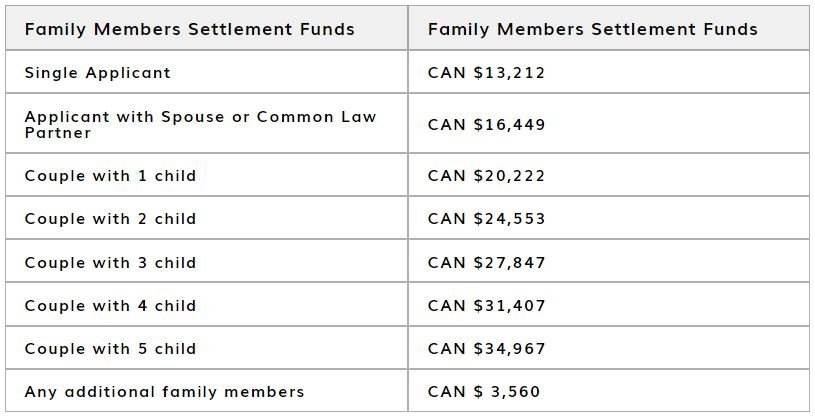Viewport: 815px width, 418px height.
Task: Click the 'Couple with 5 child' row label
Action: [110, 348]
